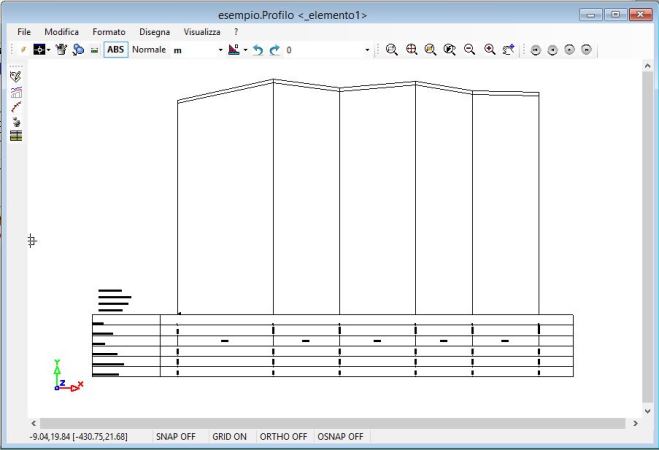
Task: Open the Formato menu
Action: click(x=109, y=32)
